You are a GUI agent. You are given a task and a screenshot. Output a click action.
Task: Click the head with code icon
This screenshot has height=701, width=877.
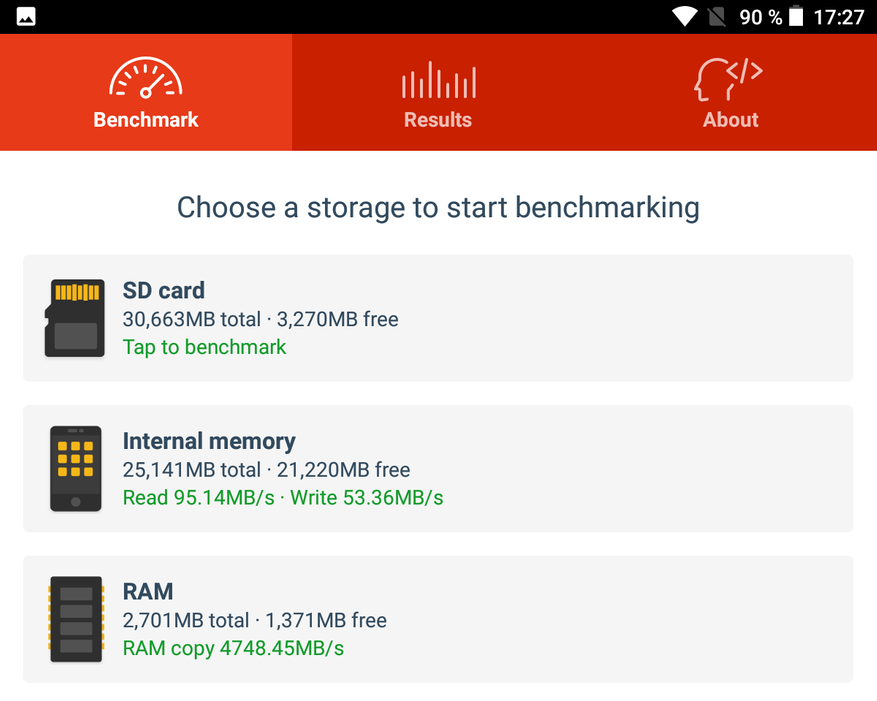728,79
